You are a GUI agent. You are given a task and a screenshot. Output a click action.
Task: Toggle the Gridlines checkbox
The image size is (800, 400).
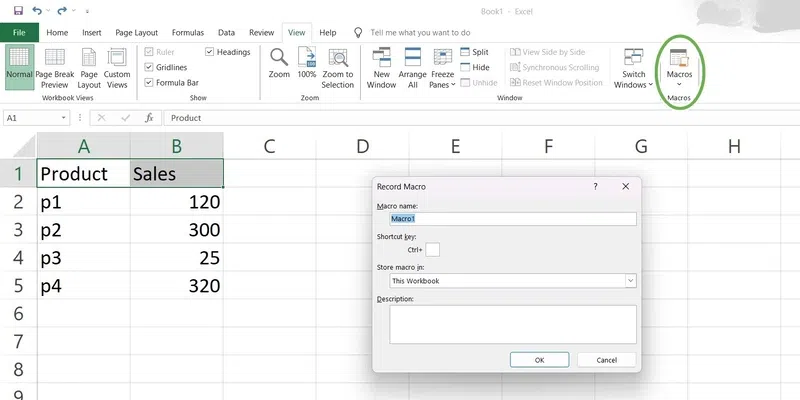(x=149, y=67)
